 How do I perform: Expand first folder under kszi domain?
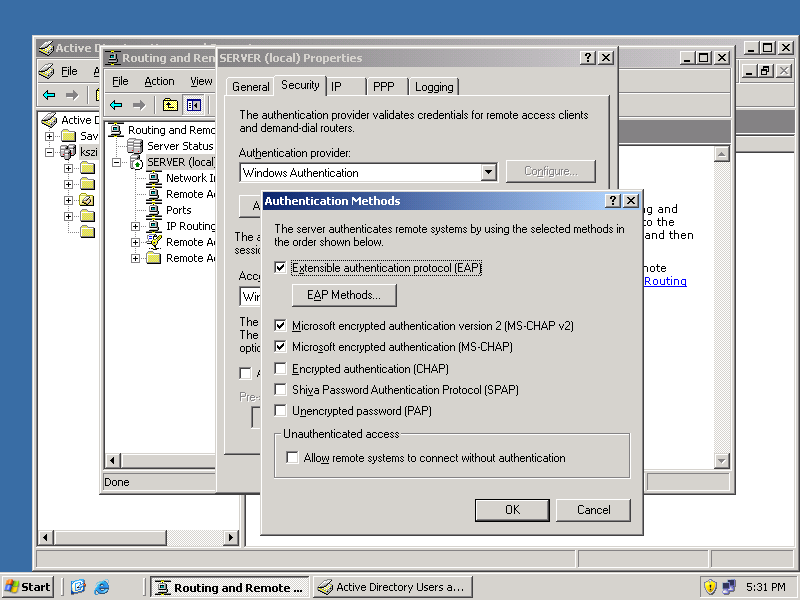coord(68,168)
